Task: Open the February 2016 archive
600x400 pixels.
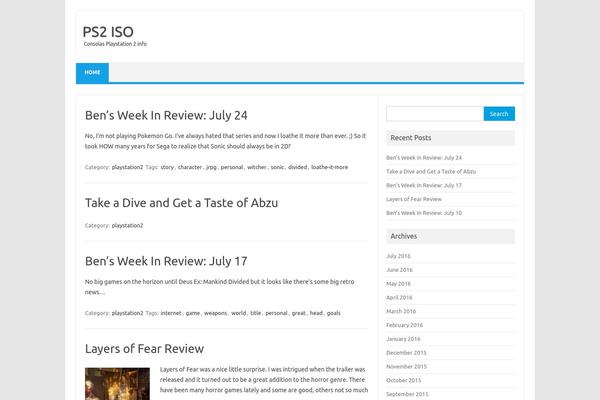Action: click(x=404, y=325)
